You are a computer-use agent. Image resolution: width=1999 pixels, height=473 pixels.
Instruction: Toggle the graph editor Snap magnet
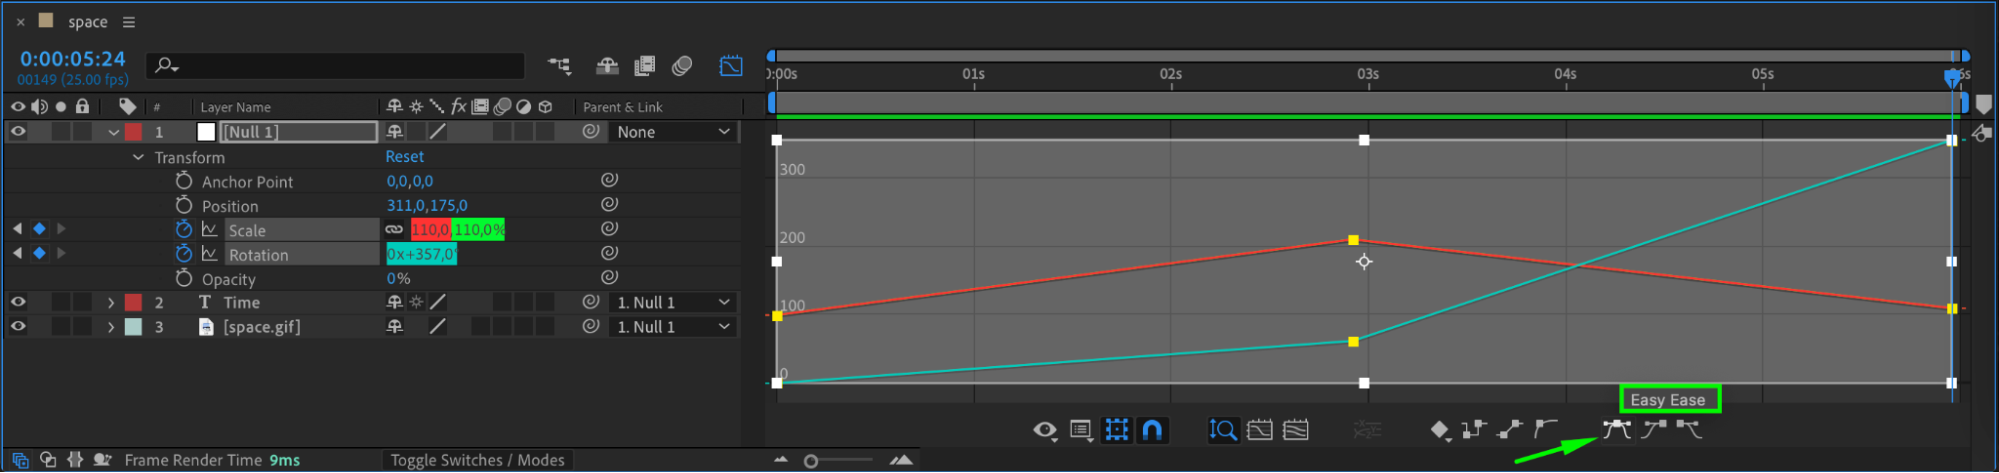pos(1152,430)
